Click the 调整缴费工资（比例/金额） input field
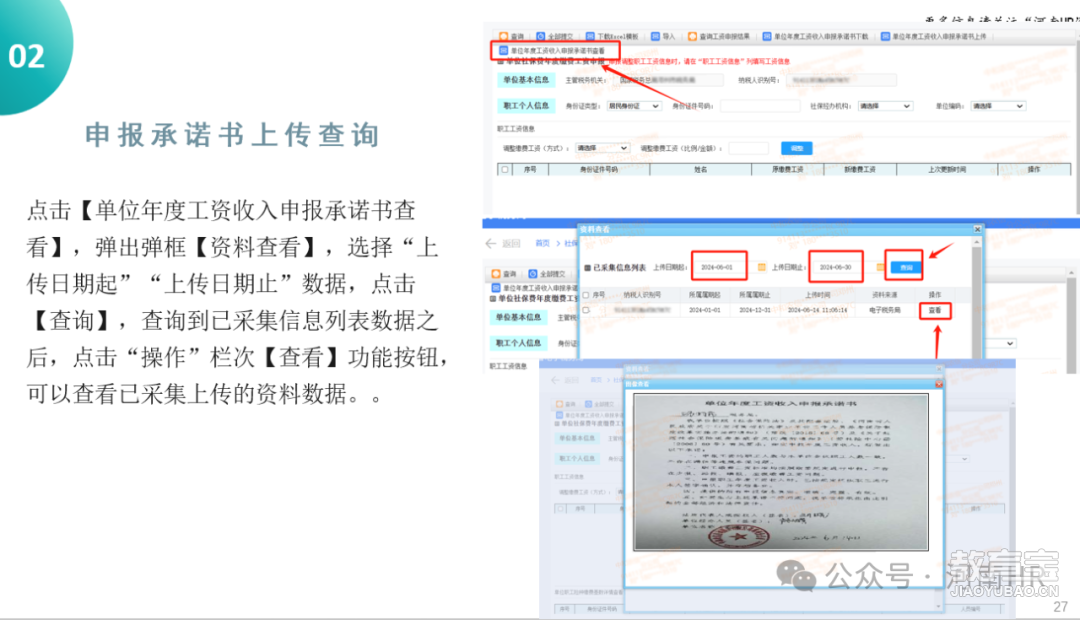 pos(749,148)
